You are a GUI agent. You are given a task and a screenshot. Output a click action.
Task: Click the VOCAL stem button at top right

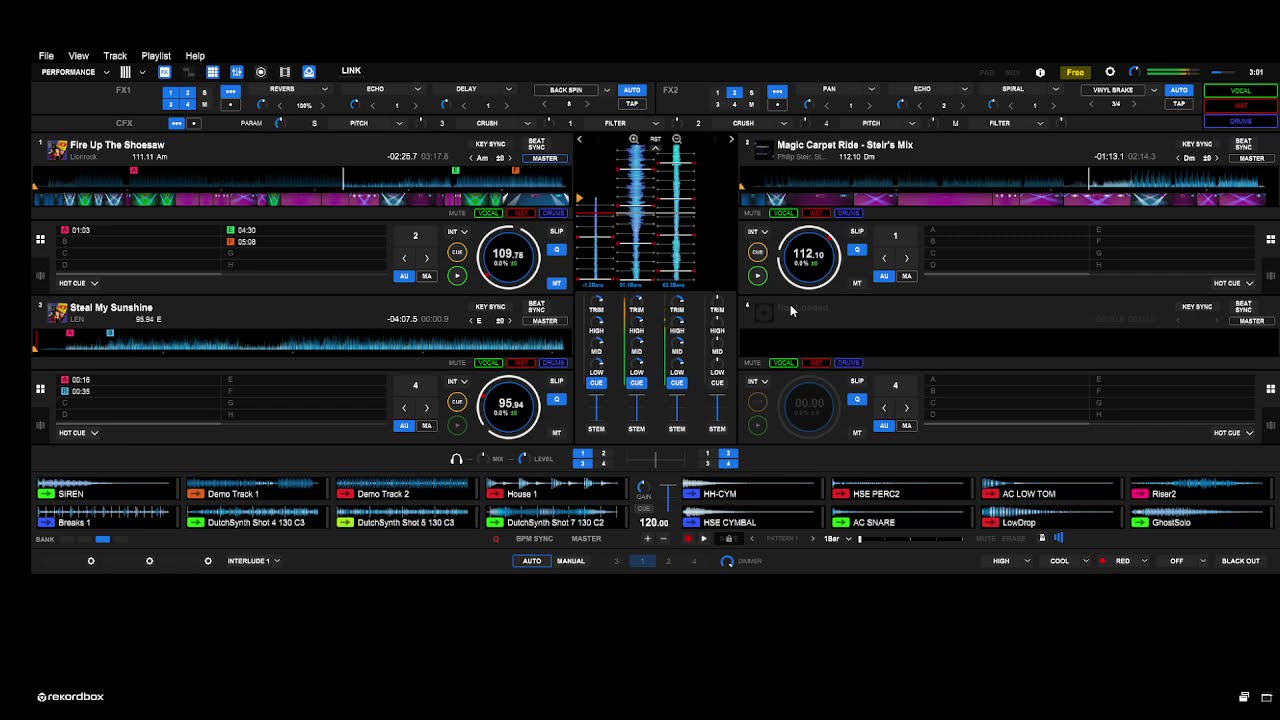coord(1241,90)
